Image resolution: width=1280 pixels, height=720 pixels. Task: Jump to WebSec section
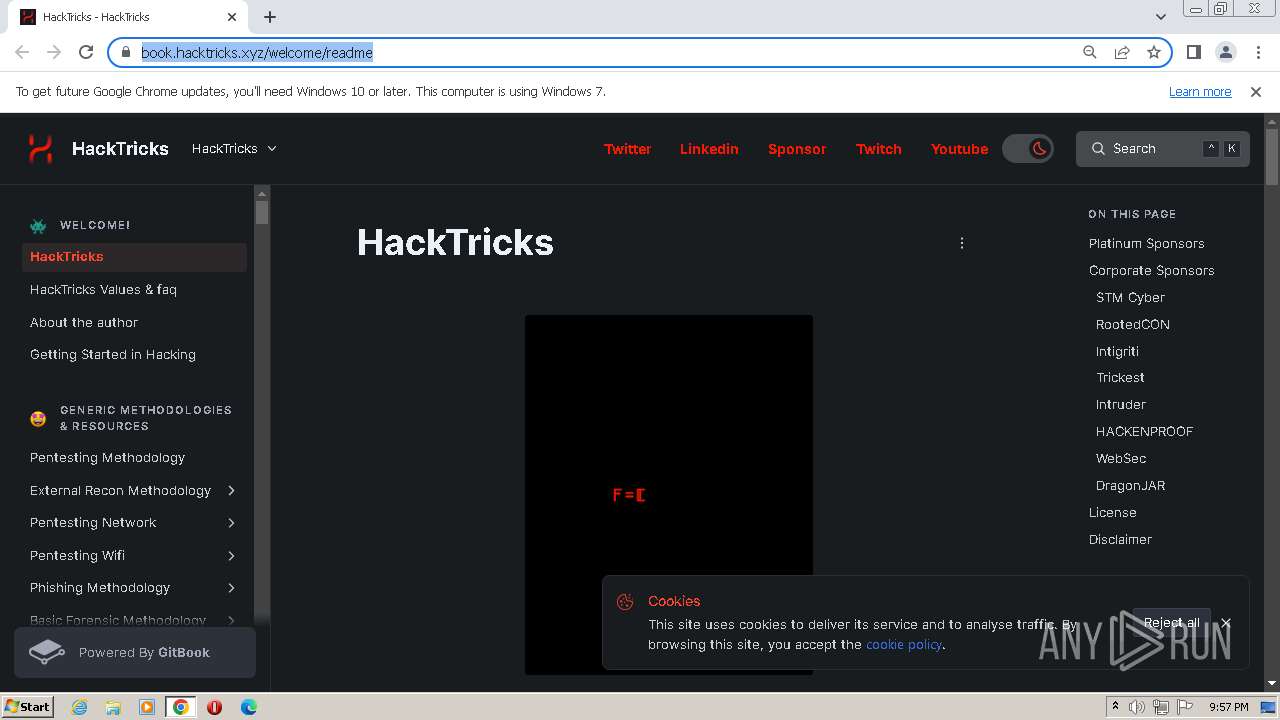tap(1121, 458)
